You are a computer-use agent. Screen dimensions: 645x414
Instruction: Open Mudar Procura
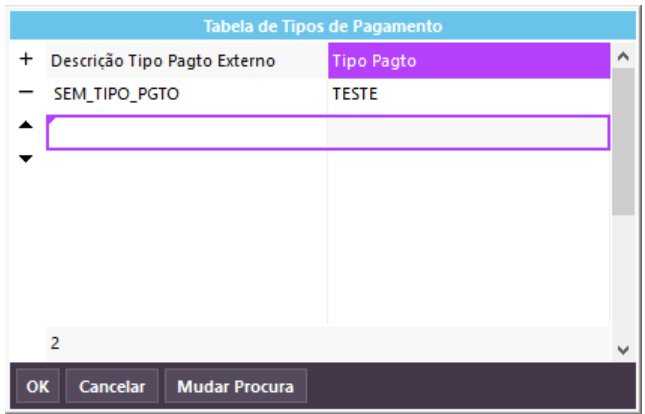(236, 386)
